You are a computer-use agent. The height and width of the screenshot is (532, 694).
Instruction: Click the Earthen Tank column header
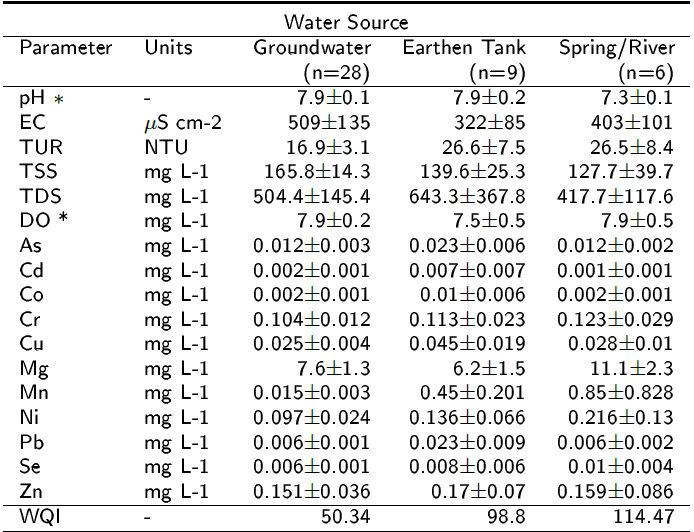[x=464, y=47]
